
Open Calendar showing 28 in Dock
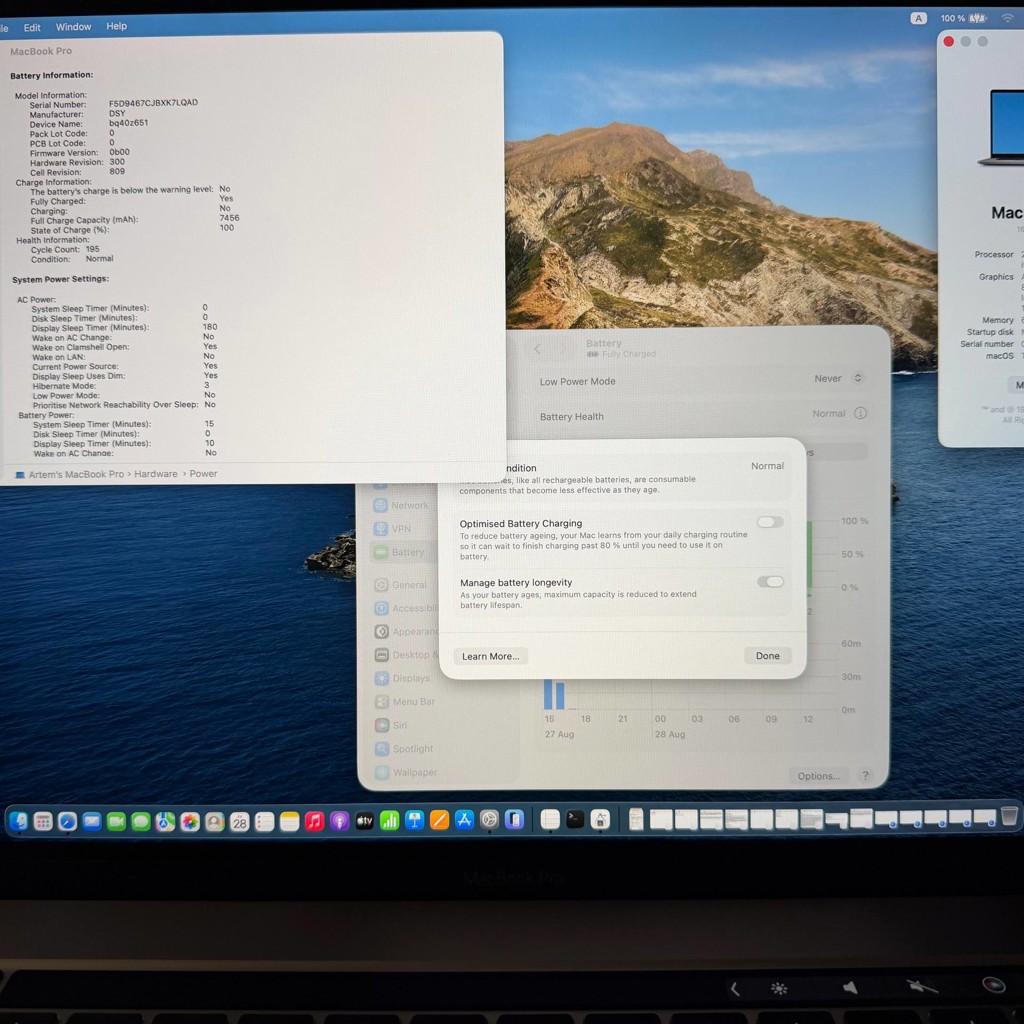pyautogui.click(x=240, y=821)
